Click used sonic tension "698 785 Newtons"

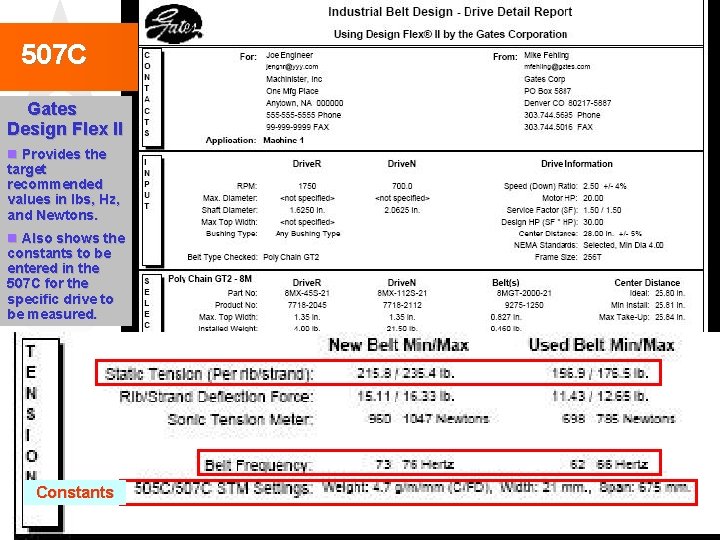point(619,419)
